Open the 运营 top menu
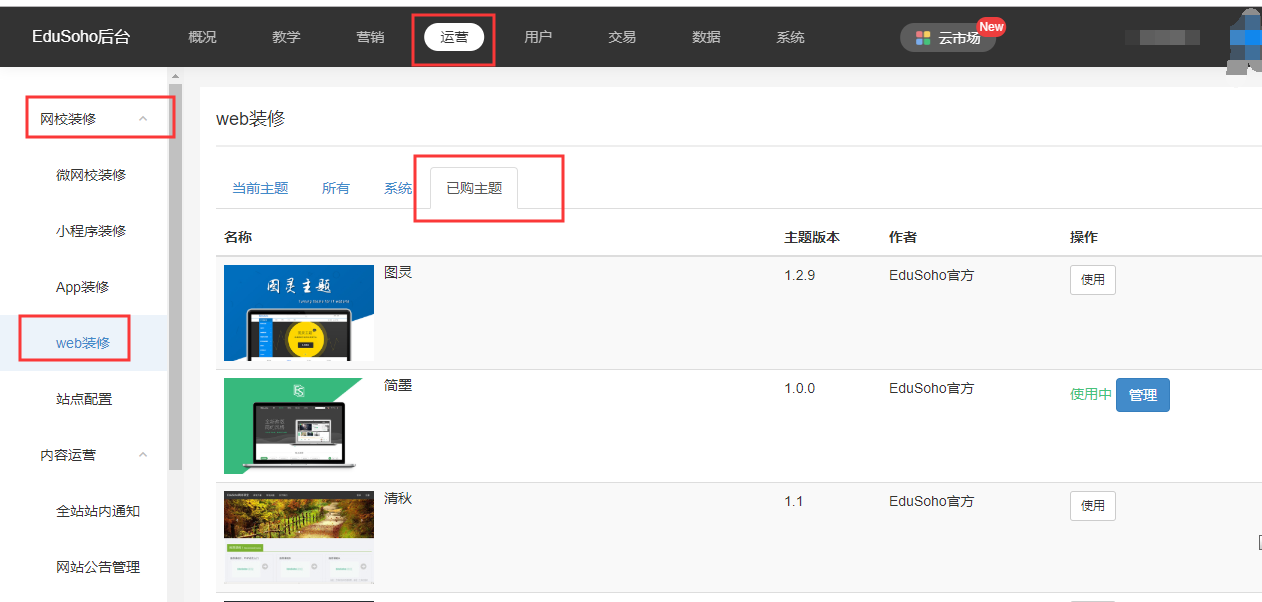Screen dimensions: 1262x602 coord(454,37)
